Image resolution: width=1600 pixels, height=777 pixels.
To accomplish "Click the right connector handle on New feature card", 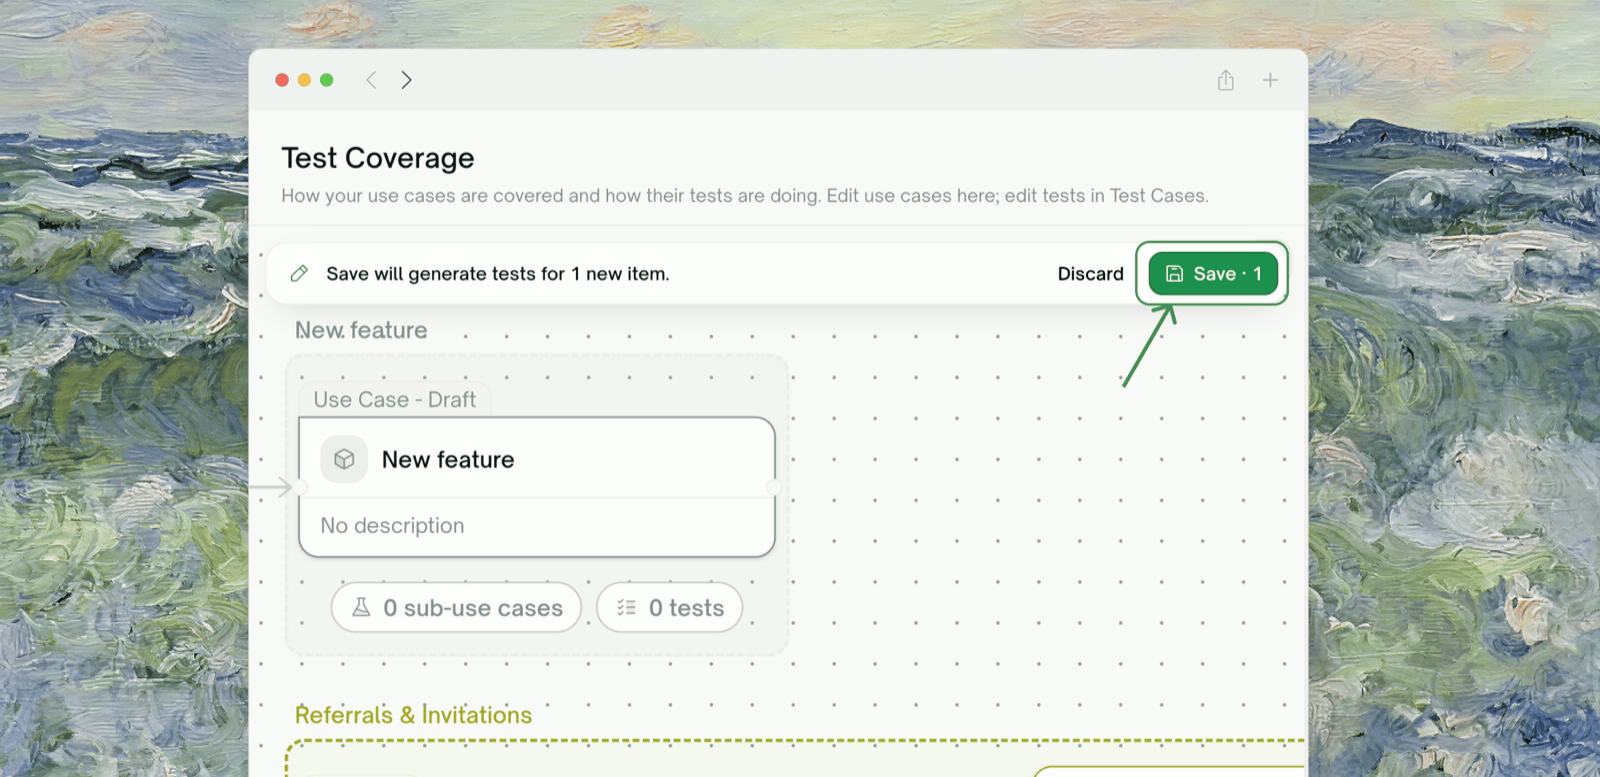I will tap(773, 487).
